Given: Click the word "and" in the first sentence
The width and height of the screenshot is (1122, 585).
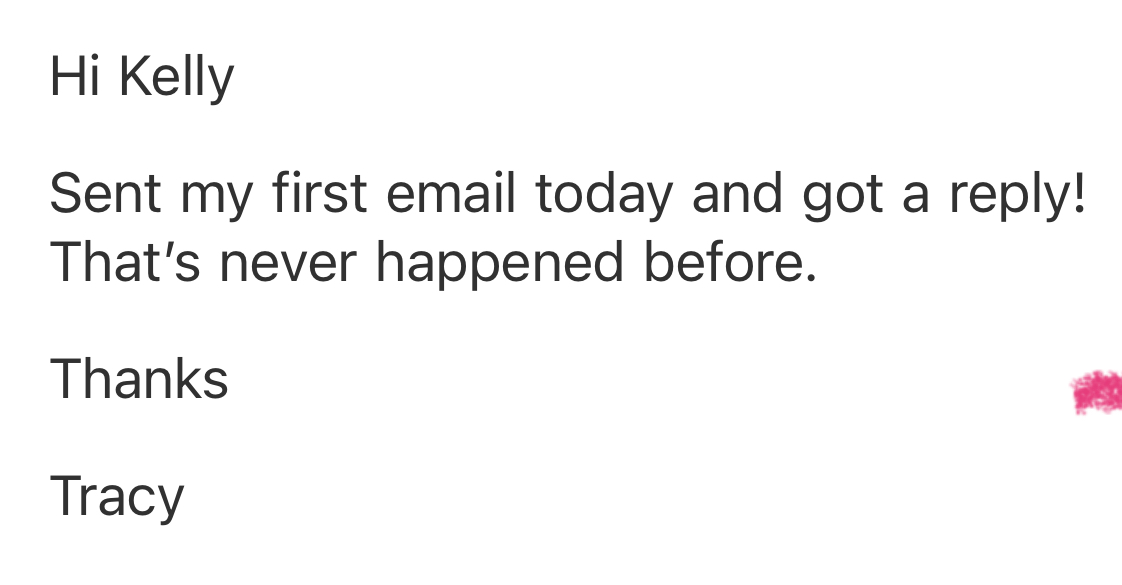Looking at the screenshot, I should point(734,193).
